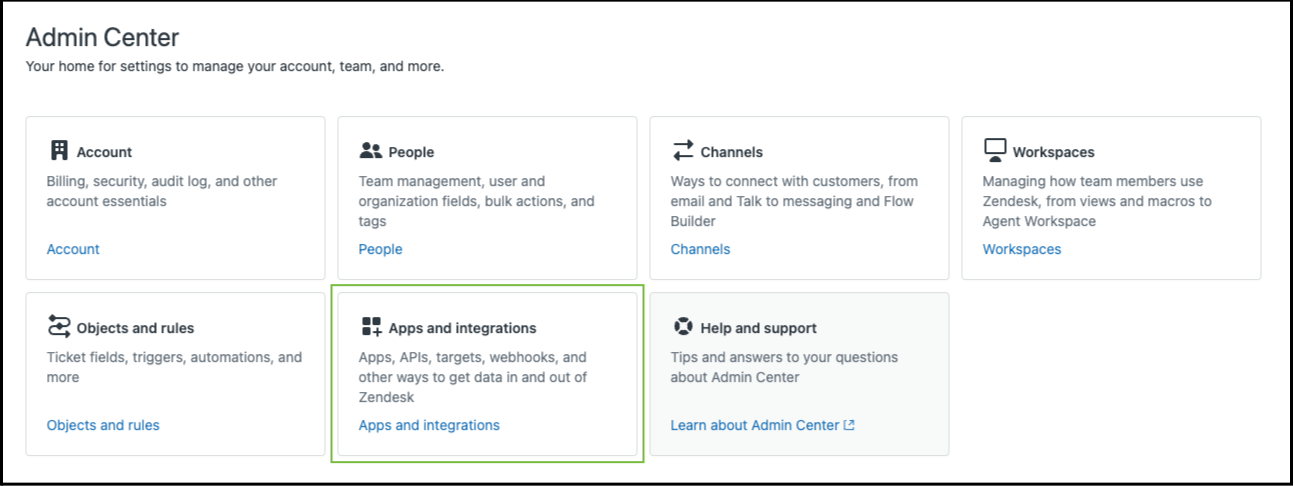Viewport: 1294px width, 486px height.
Task: Open the Account link
Action: (73, 249)
